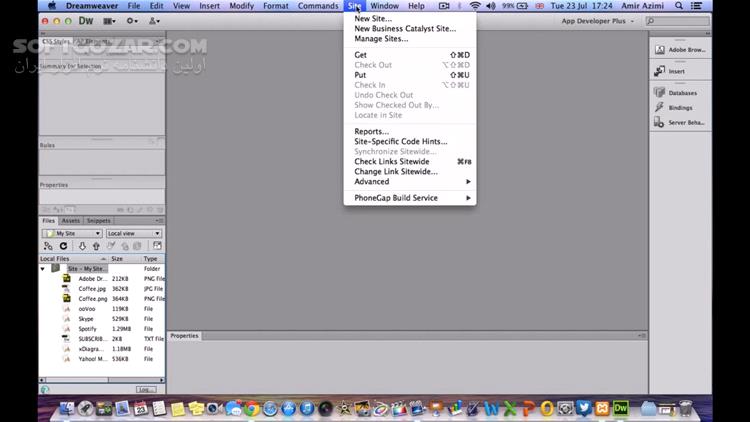
Task: Open the Server Behaviors panel
Action: tap(679, 122)
